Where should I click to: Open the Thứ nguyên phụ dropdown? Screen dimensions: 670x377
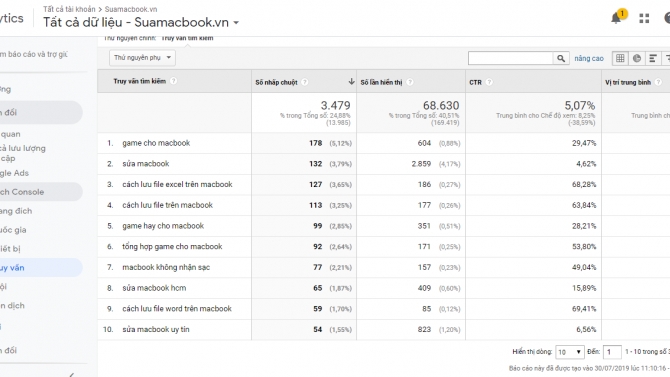(x=142, y=58)
